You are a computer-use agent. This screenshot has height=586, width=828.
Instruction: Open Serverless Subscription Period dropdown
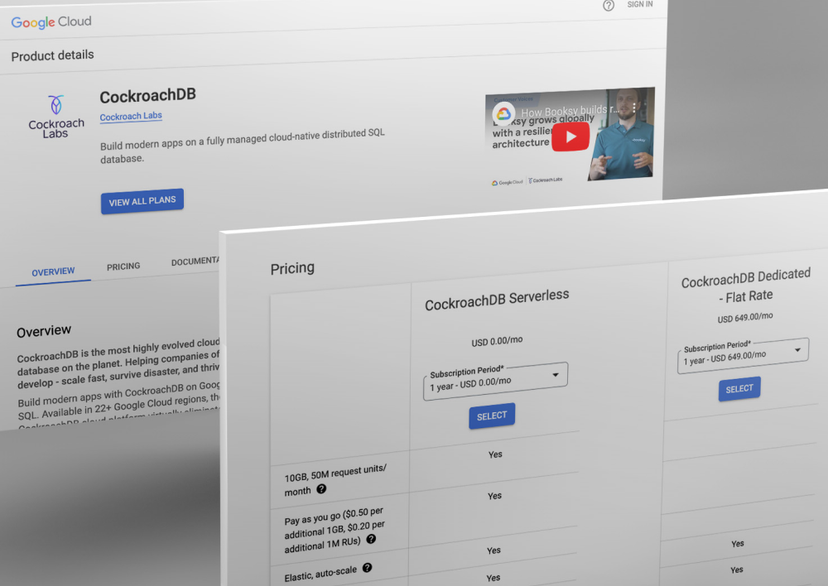(x=495, y=379)
